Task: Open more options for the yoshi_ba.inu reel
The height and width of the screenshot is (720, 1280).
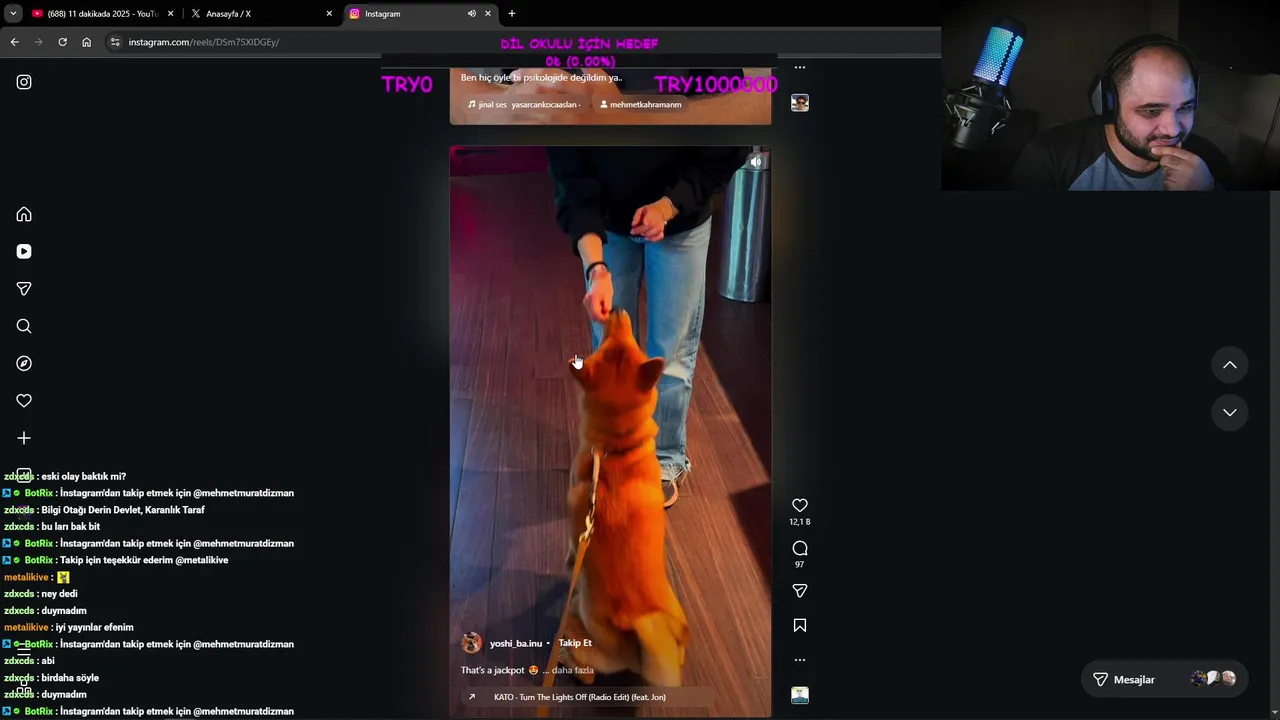Action: 800,660
